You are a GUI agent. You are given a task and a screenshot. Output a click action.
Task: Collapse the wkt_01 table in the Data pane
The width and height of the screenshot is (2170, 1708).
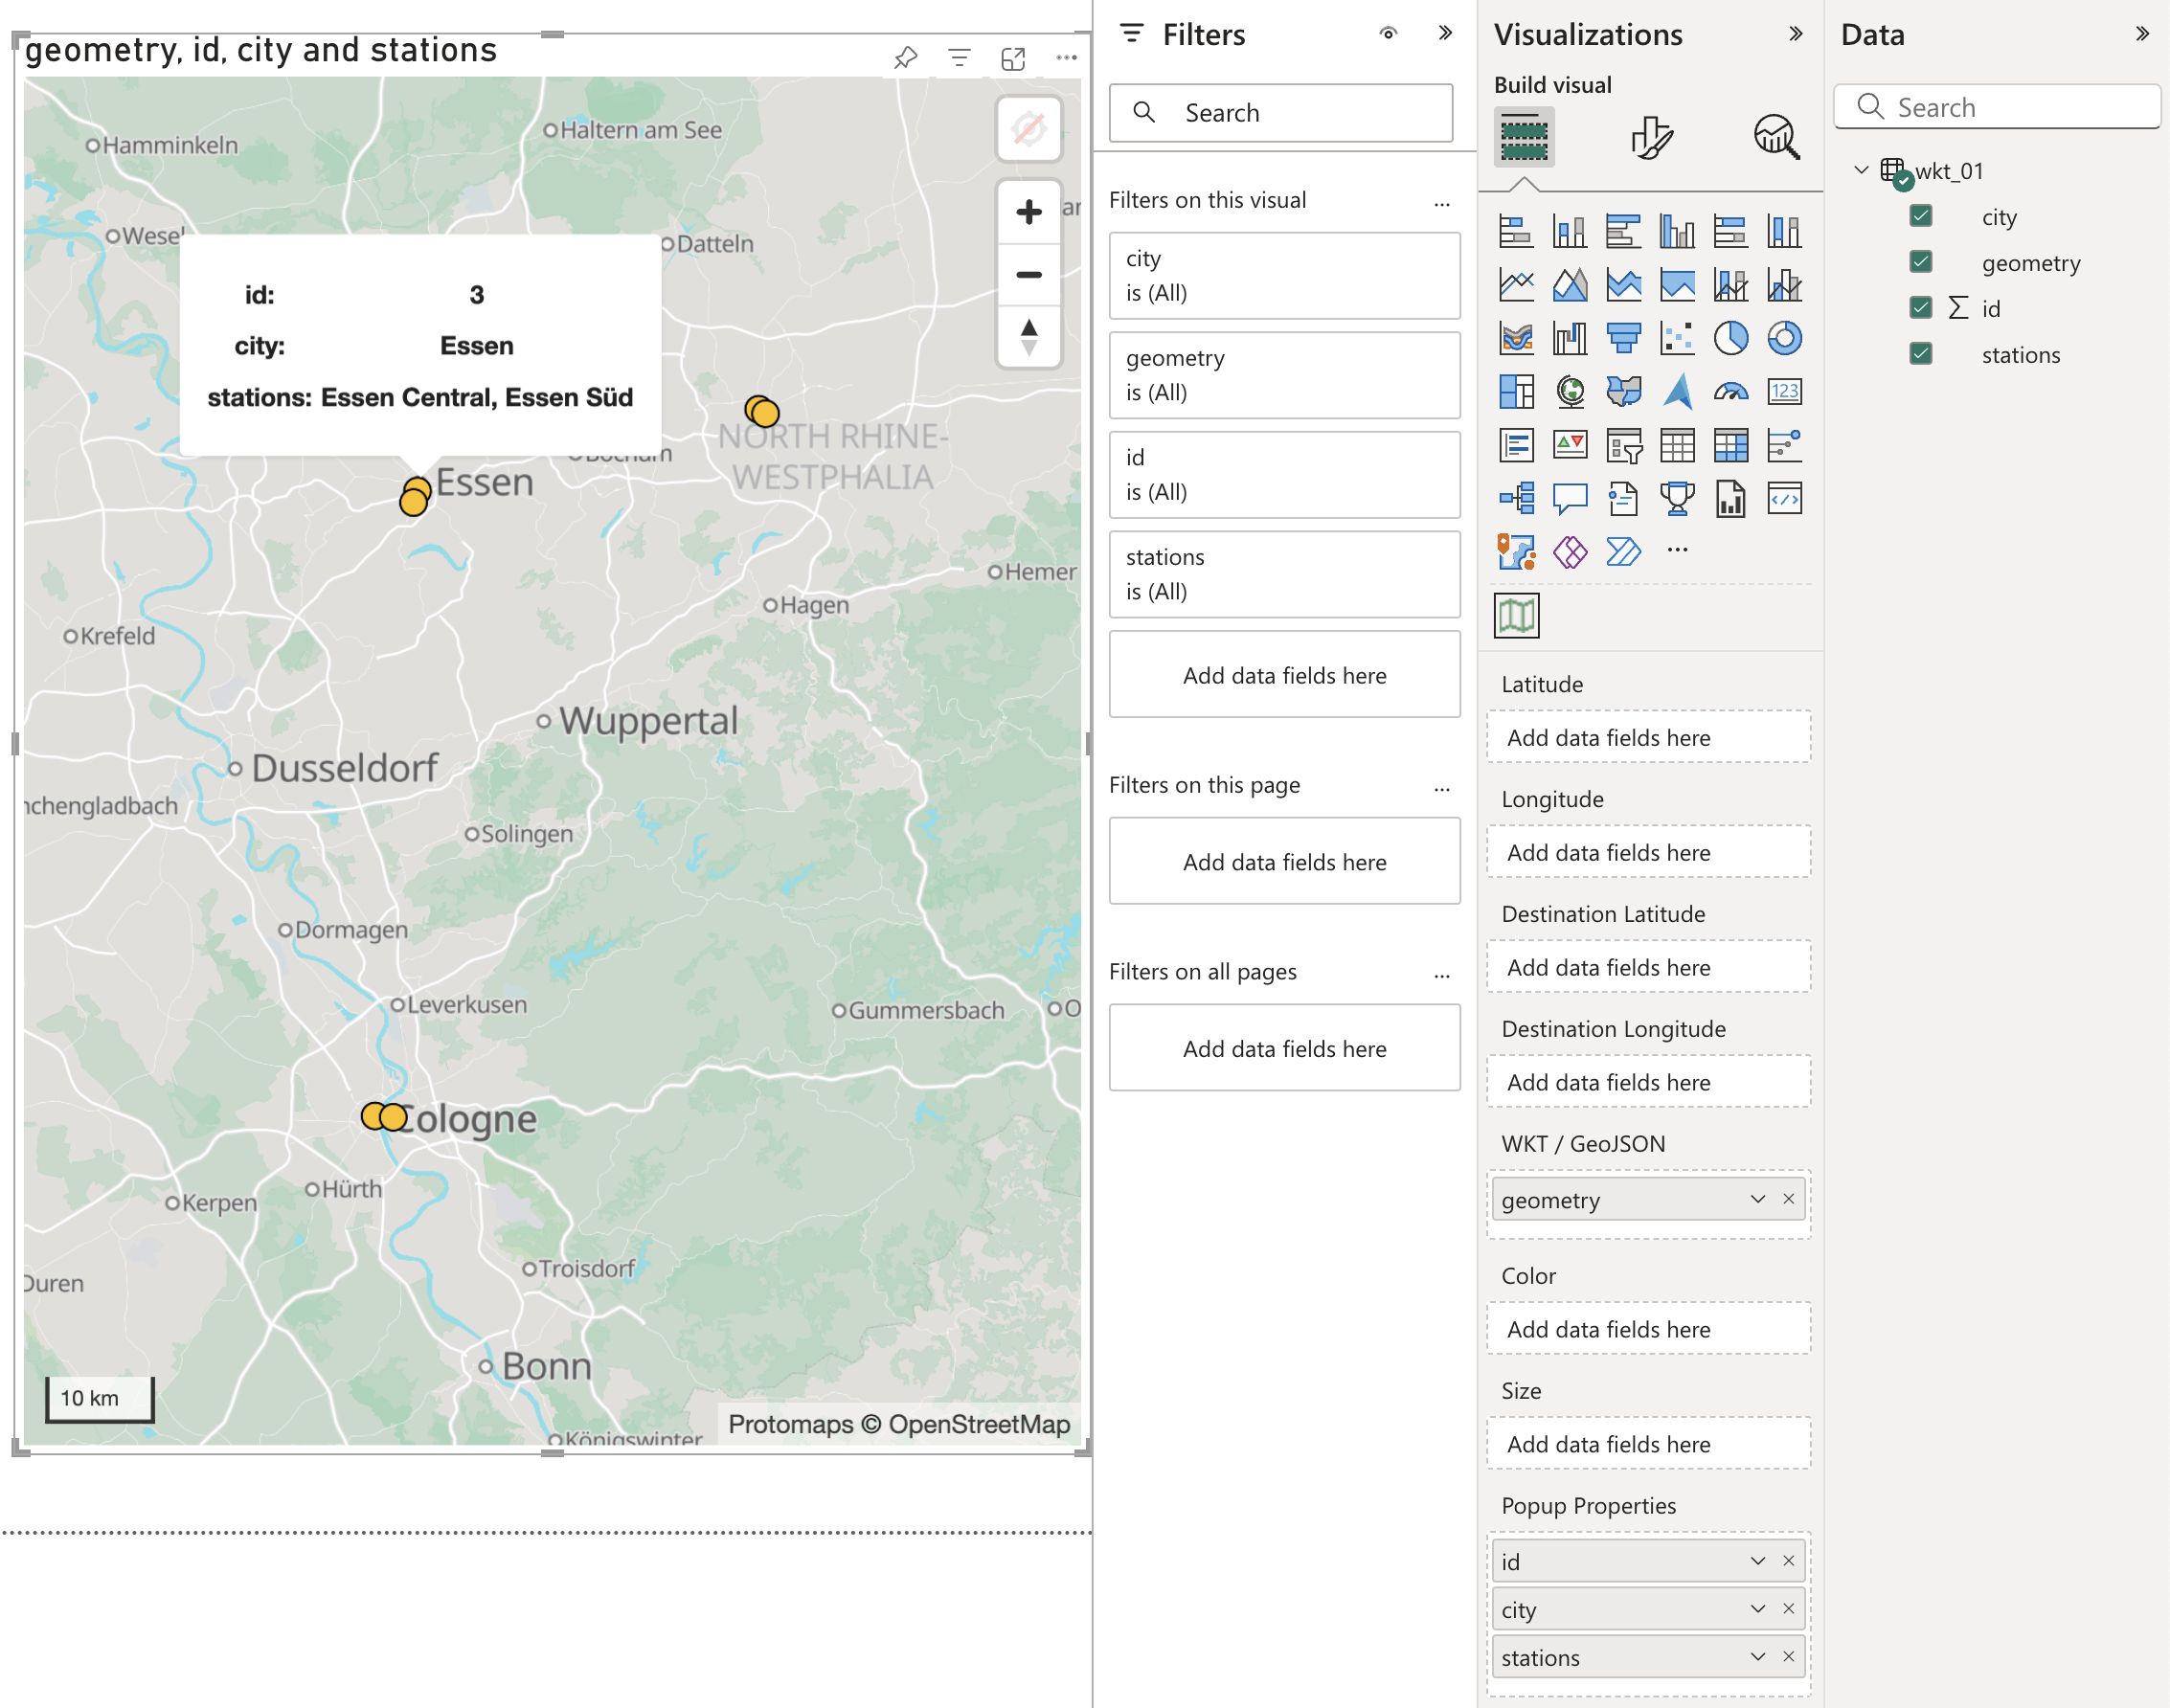[1860, 170]
